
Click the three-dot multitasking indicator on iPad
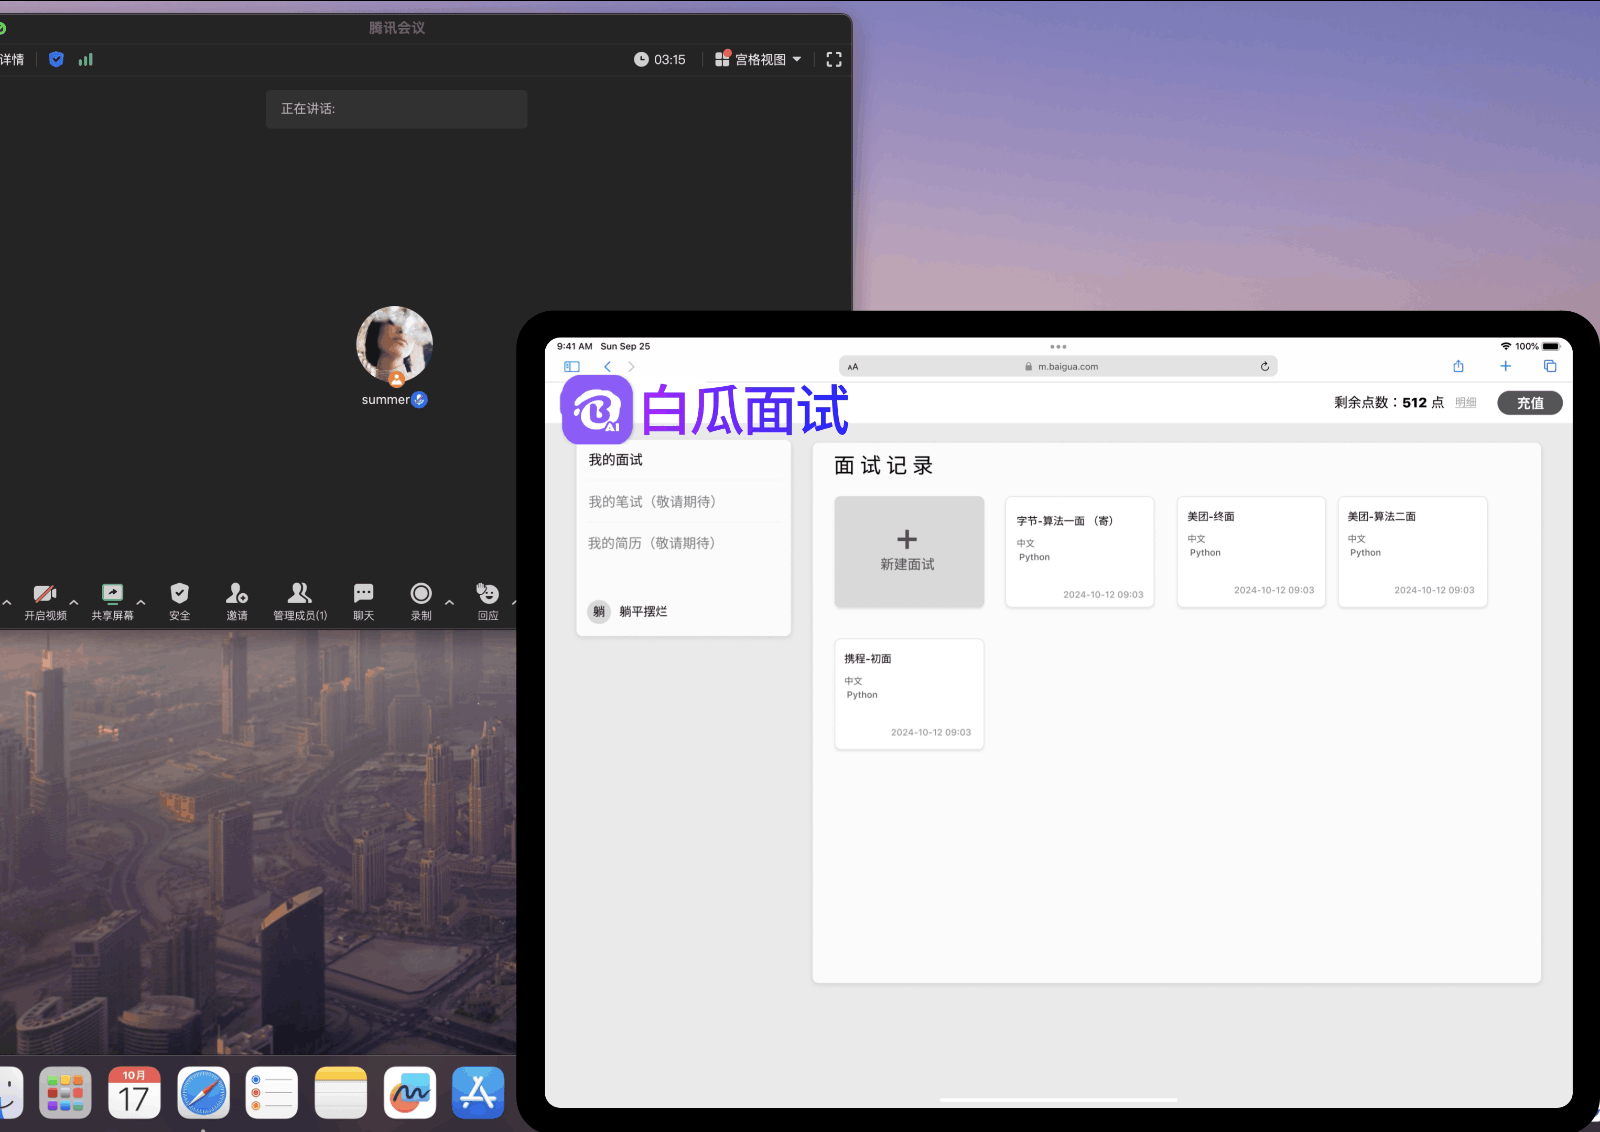1058,347
